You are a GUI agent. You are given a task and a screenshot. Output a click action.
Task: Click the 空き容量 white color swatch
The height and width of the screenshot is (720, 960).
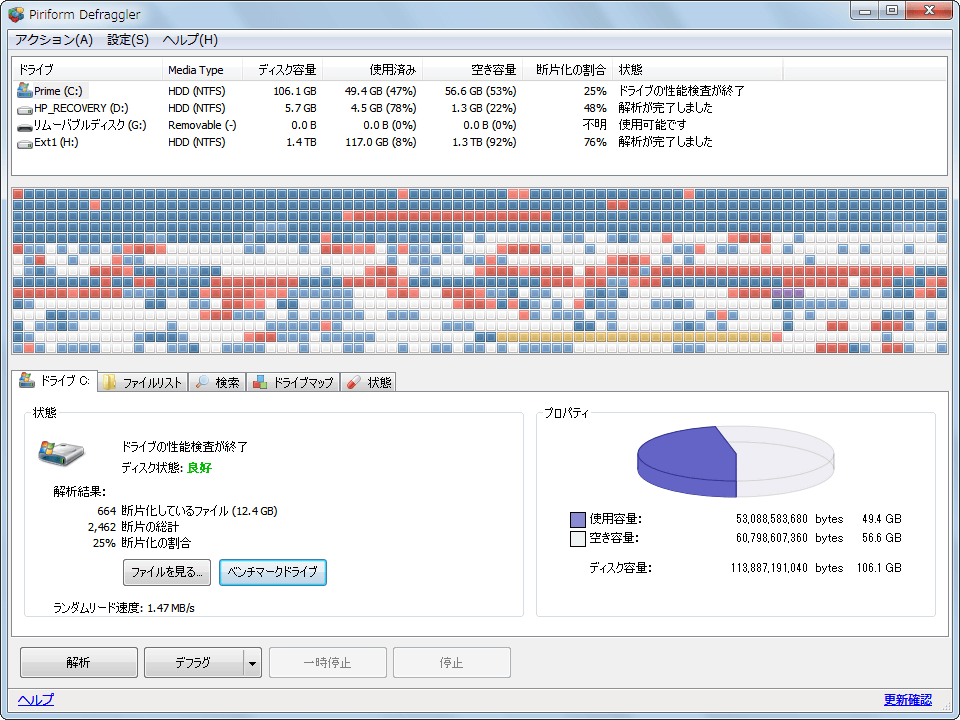[x=578, y=539]
